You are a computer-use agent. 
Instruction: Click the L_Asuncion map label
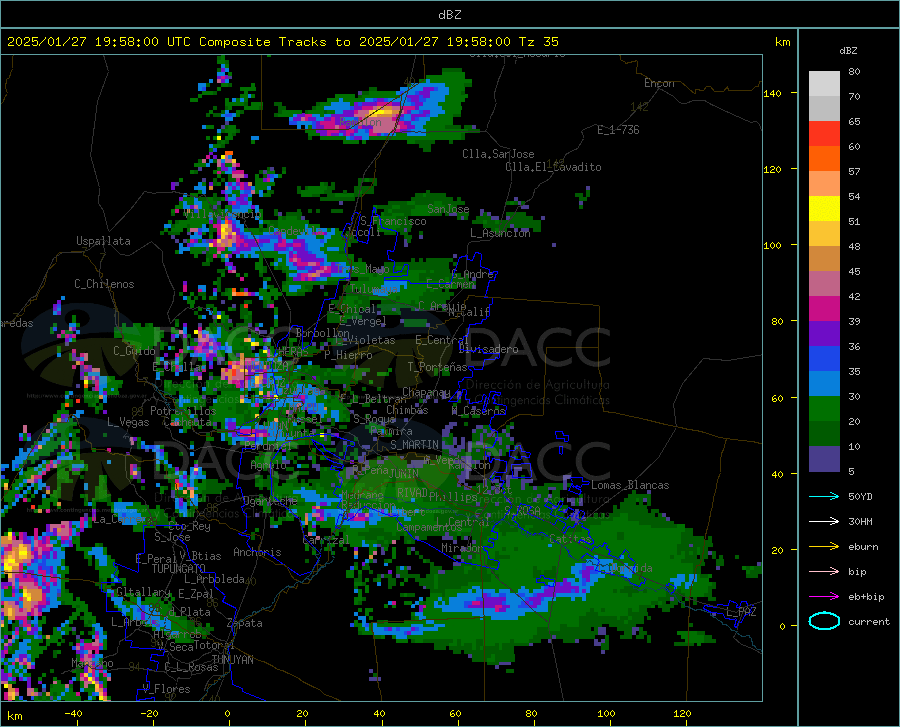click(500, 233)
